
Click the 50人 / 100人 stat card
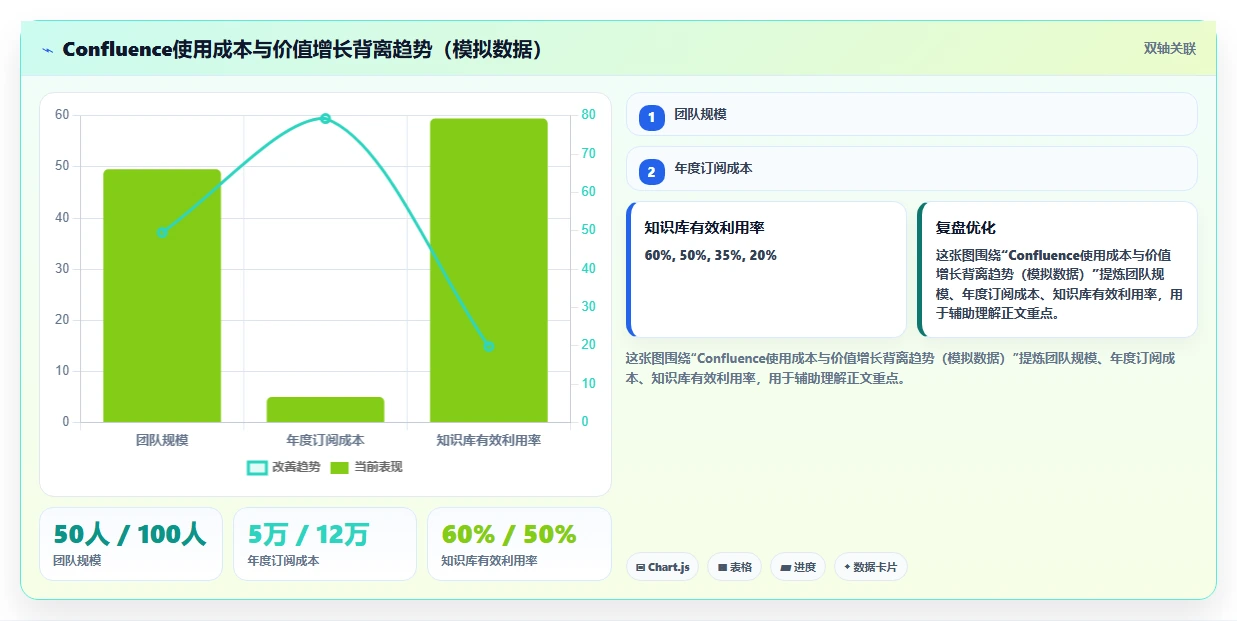pyautogui.click(x=131, y=544)
